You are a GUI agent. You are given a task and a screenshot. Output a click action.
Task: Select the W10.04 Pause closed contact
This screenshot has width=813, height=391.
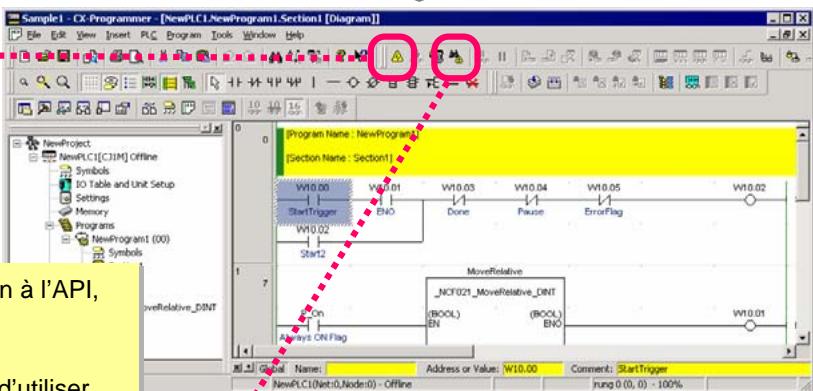point(531,200)
